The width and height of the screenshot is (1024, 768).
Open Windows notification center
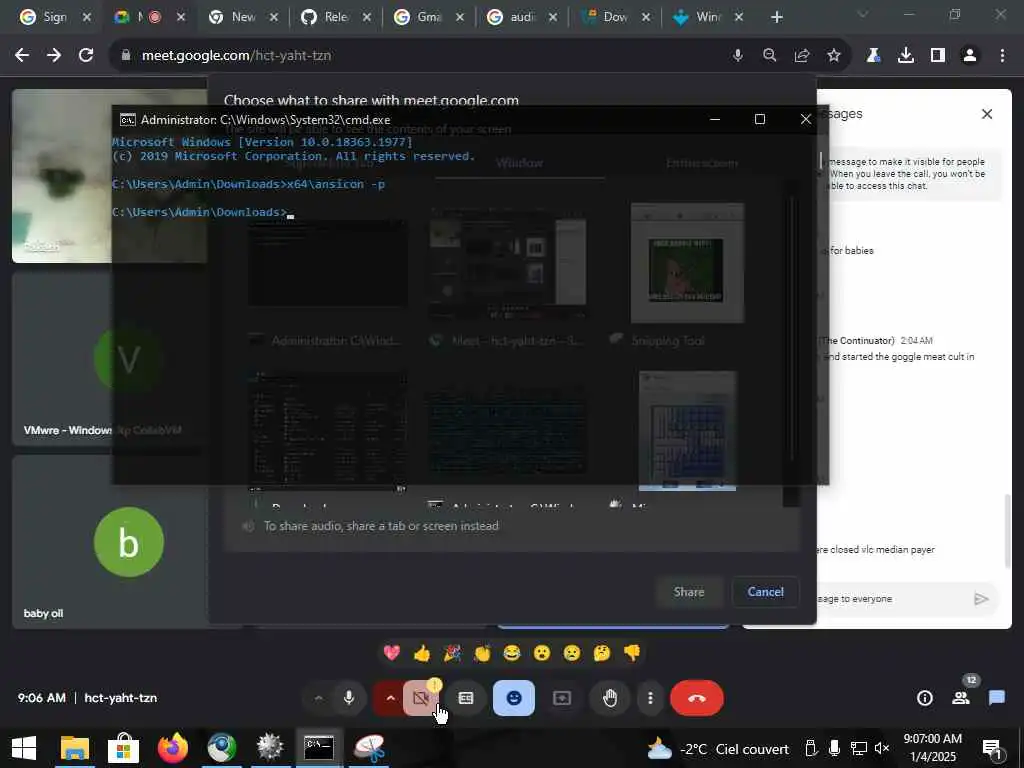[992, 748]
